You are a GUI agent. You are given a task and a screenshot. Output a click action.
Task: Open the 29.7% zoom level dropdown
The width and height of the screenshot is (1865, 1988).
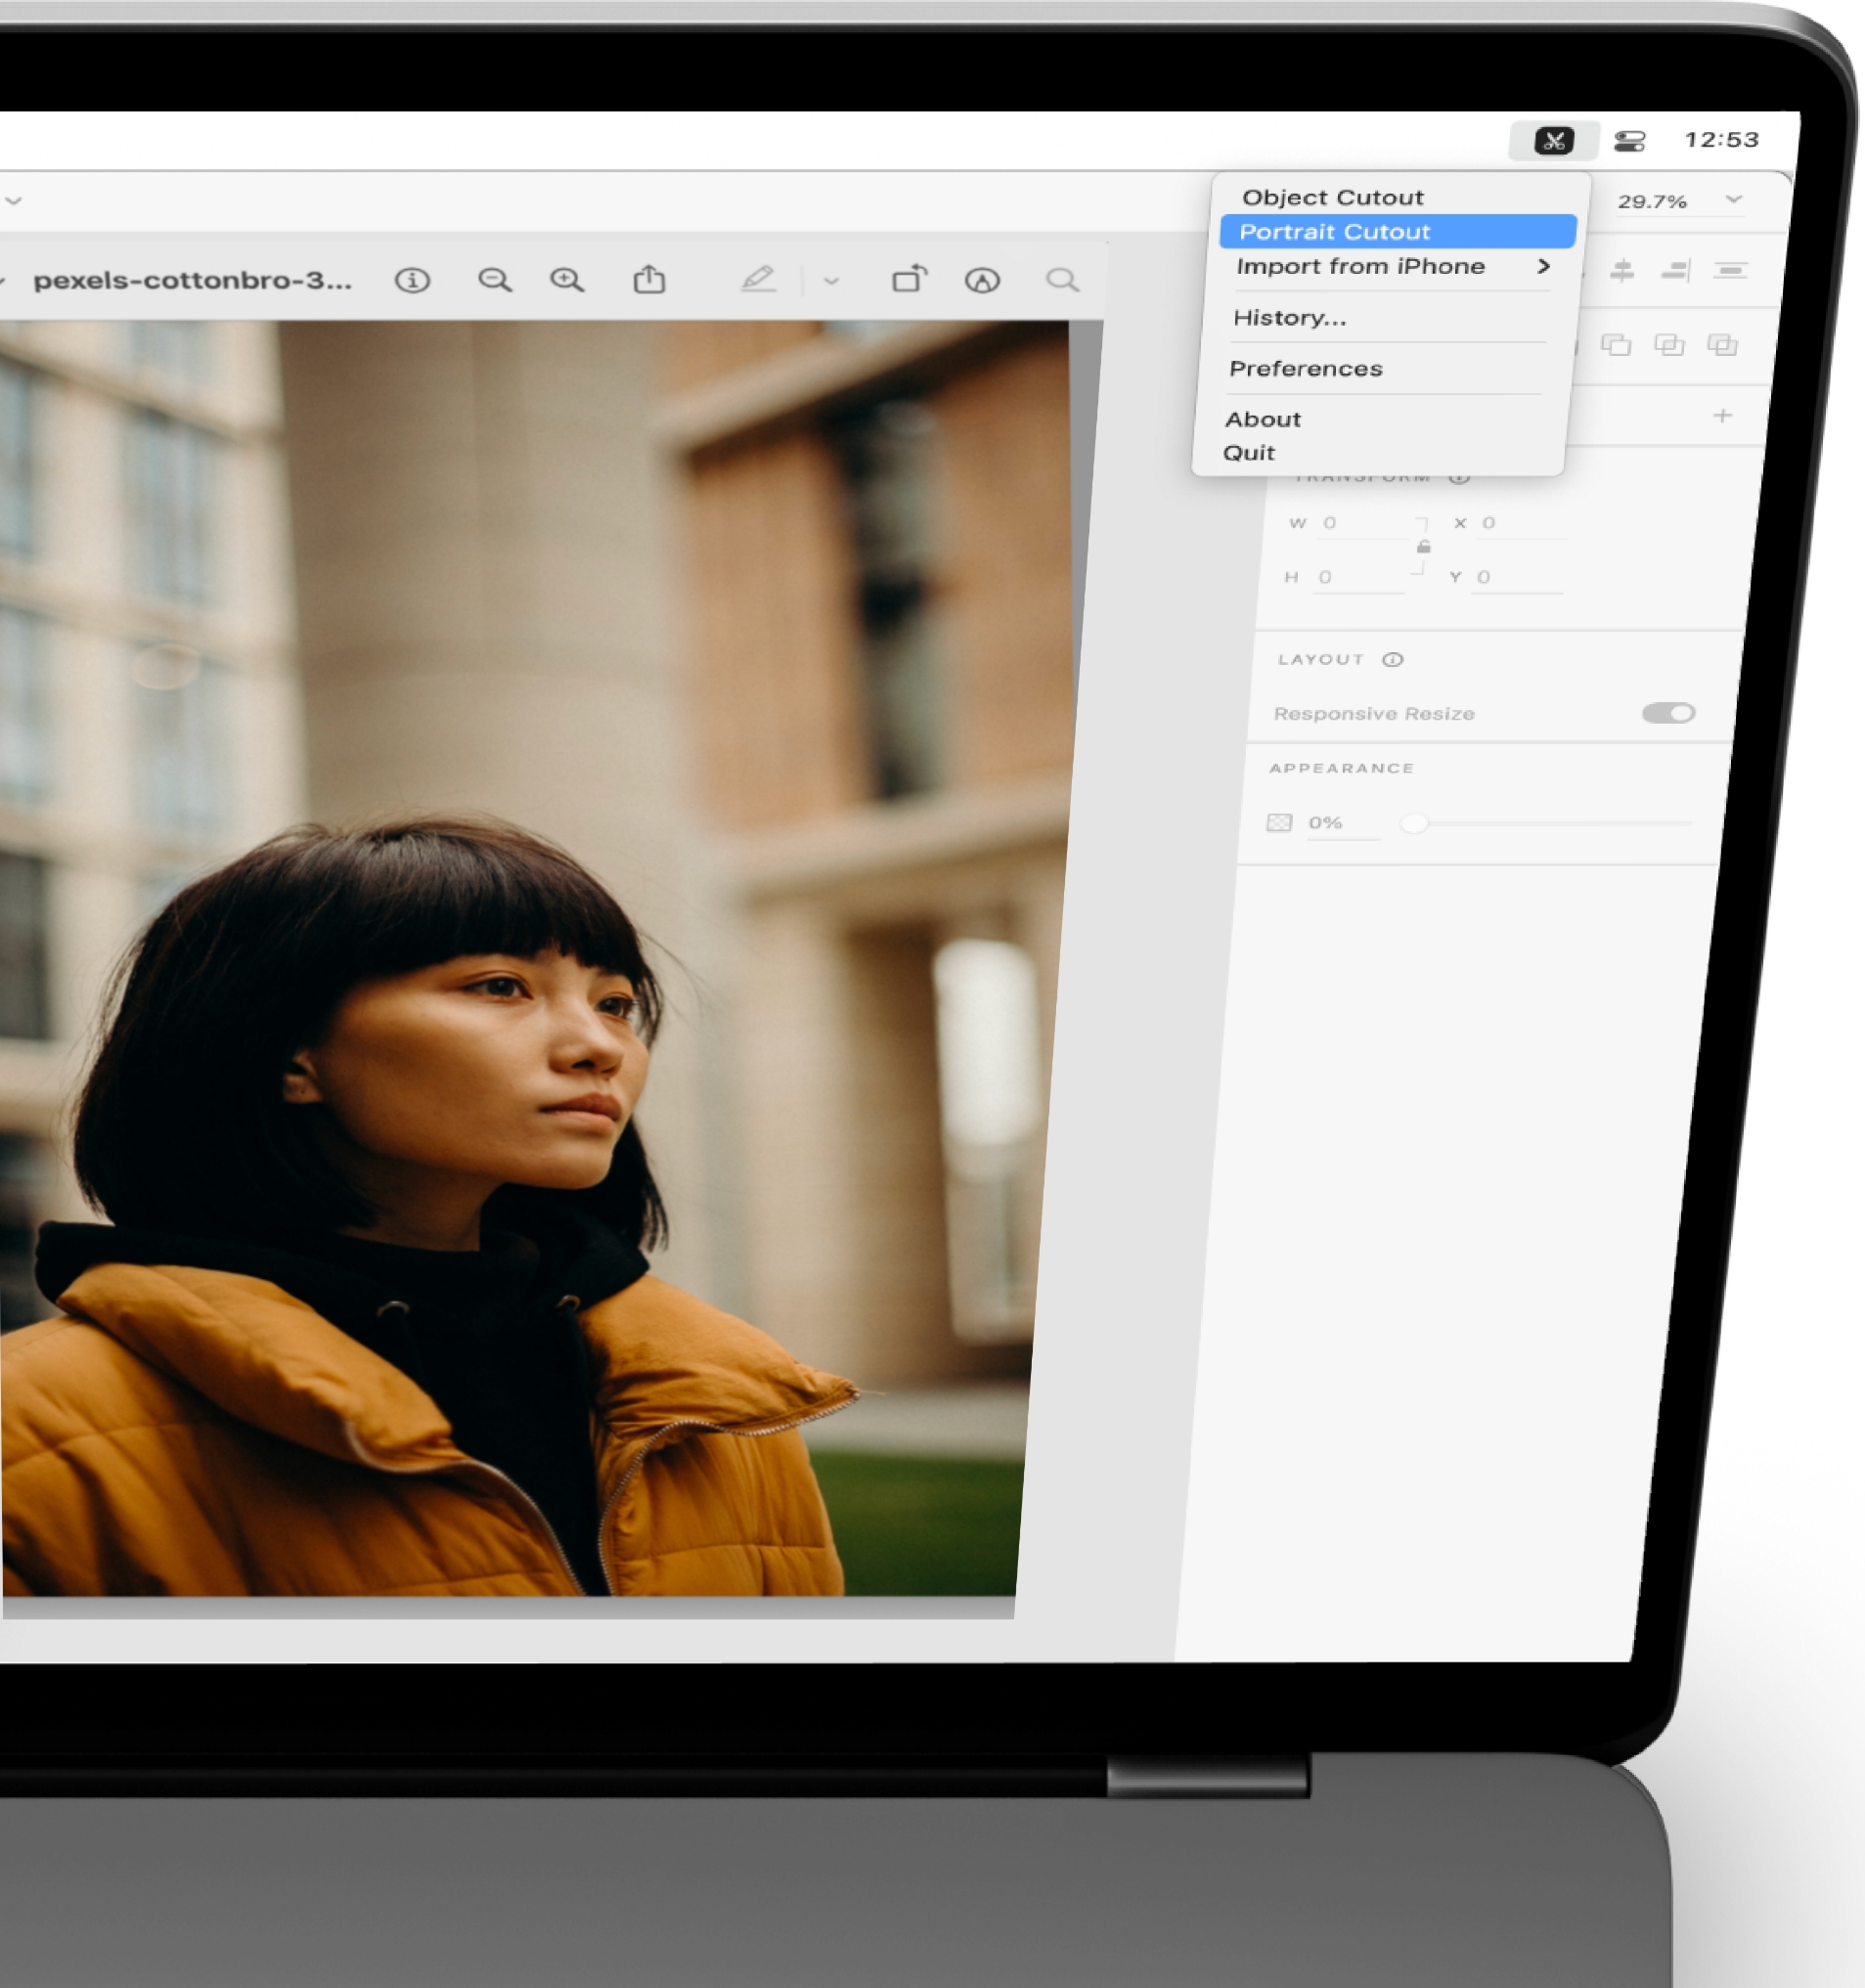tap(1679, 201)
